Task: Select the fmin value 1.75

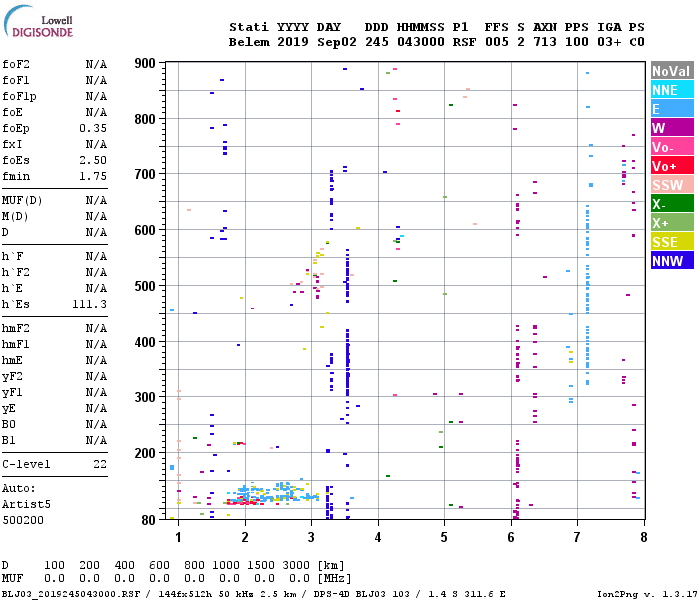Action: click(93, 176)
